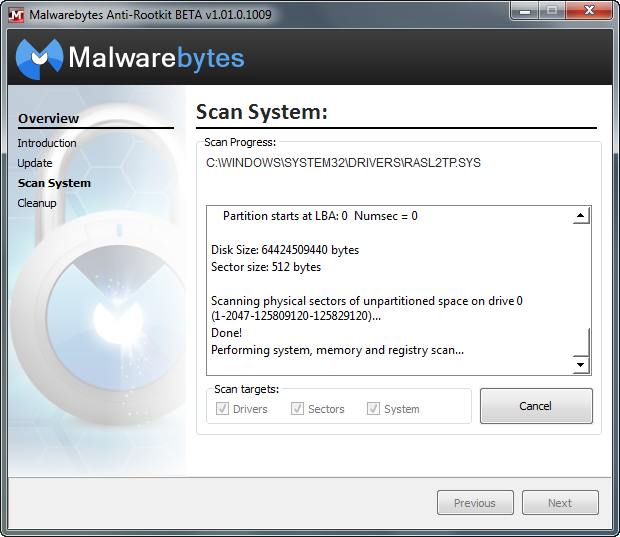Click the 'Disk Size: 64424509440 bytes' log line
The image size is (620, 537).
point(285,250)
